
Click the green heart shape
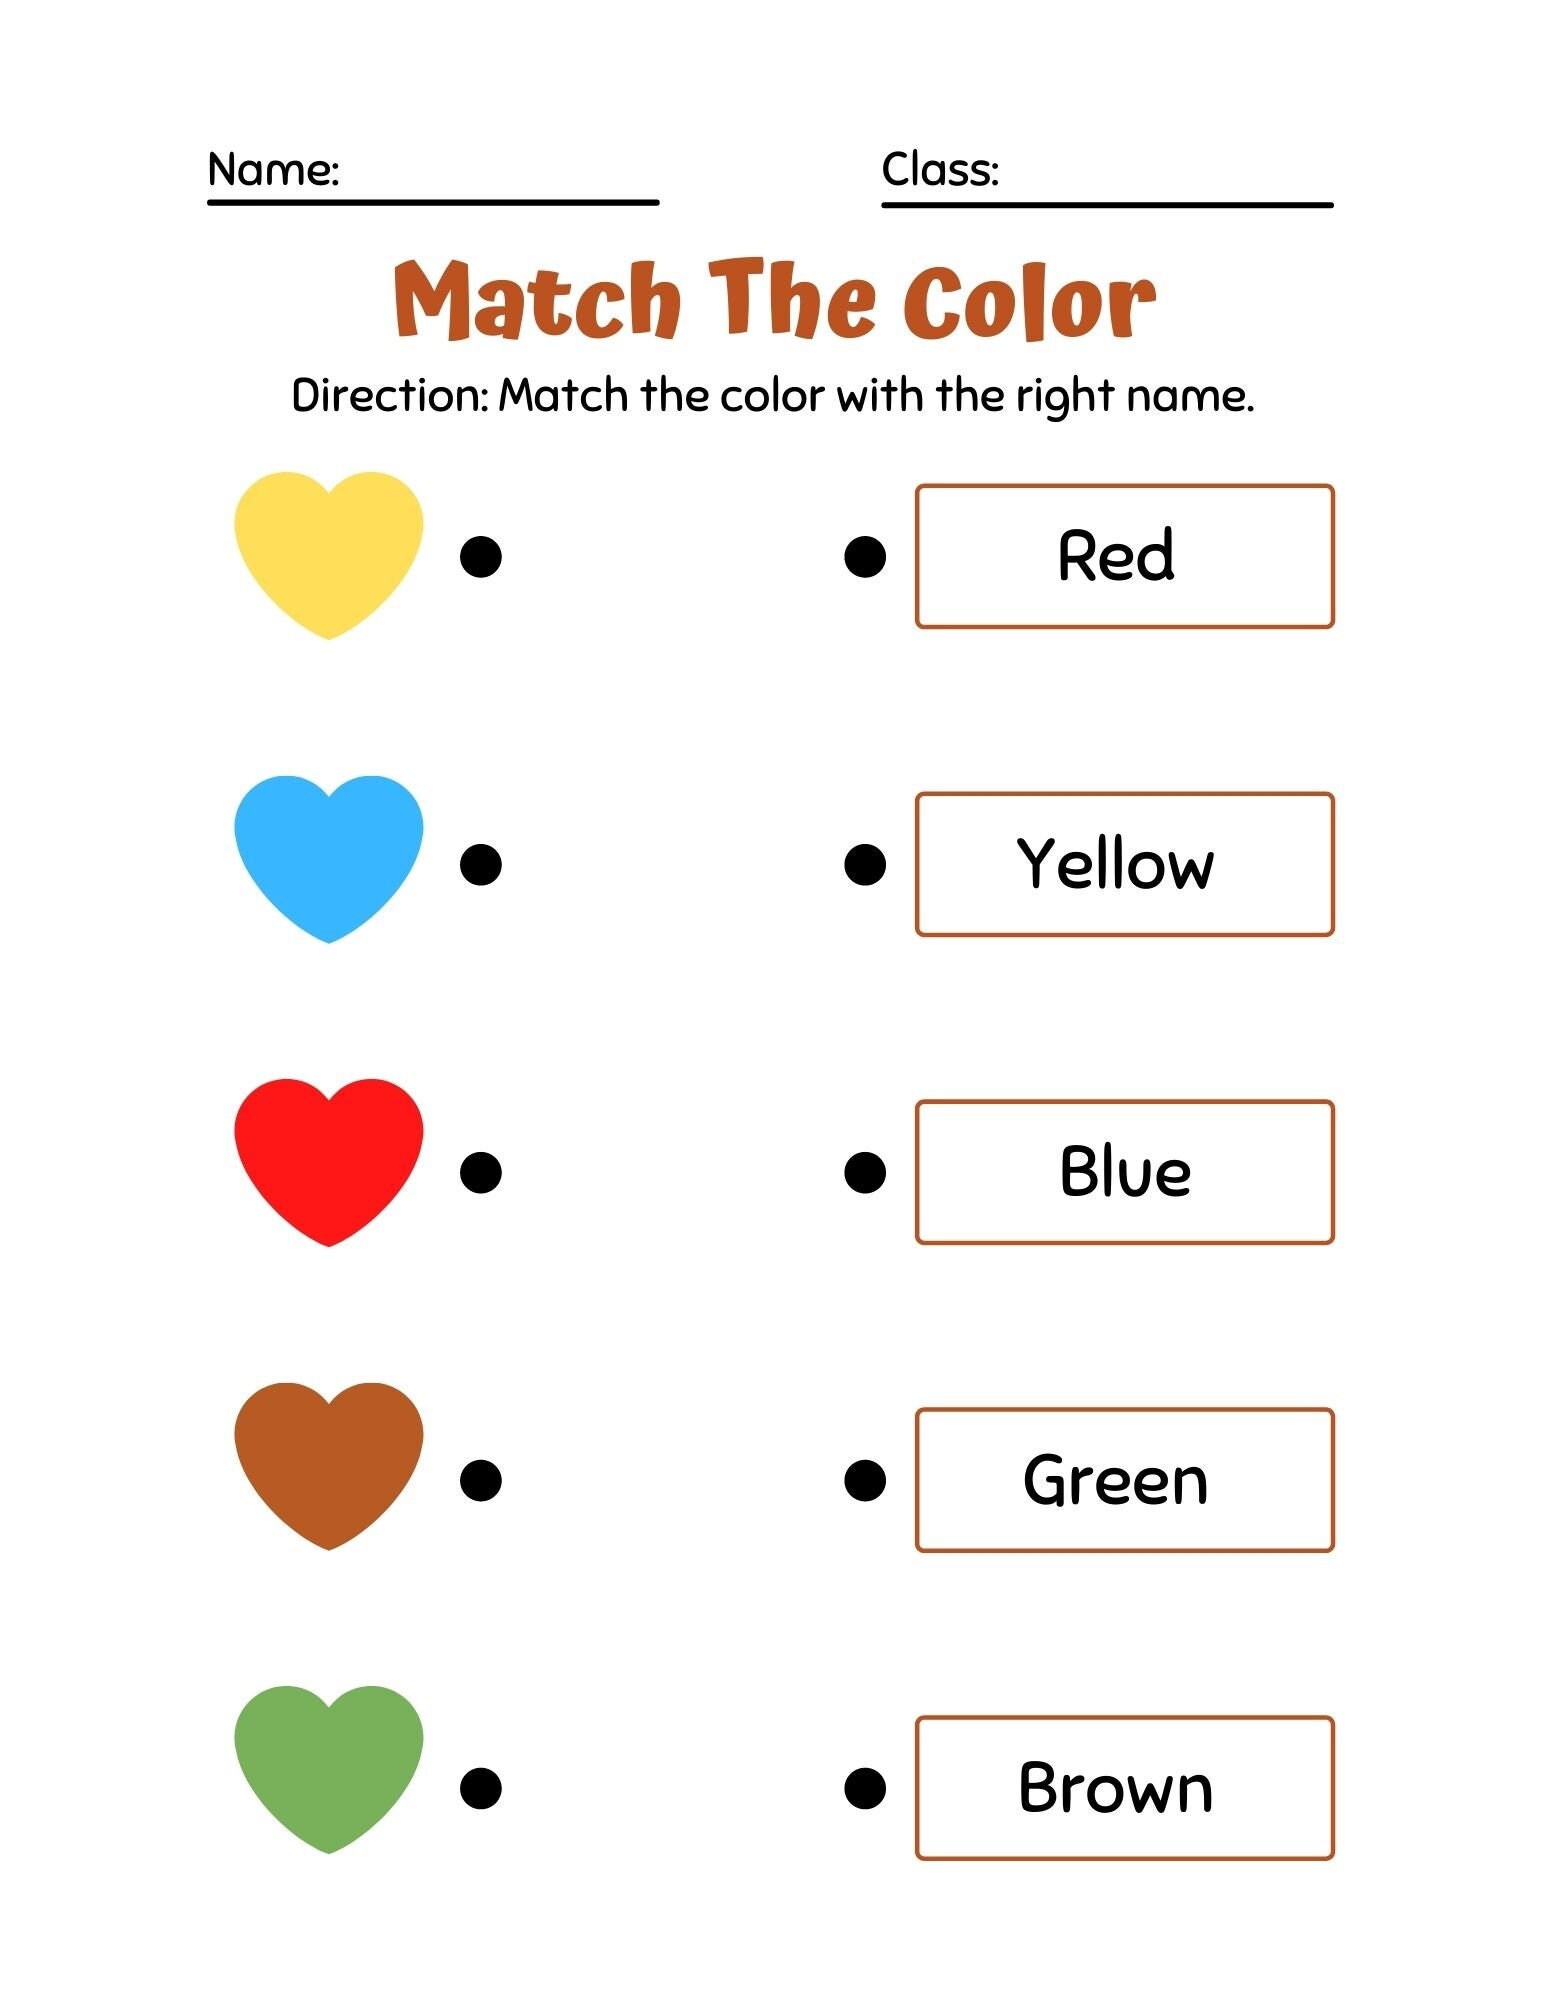328,1770
